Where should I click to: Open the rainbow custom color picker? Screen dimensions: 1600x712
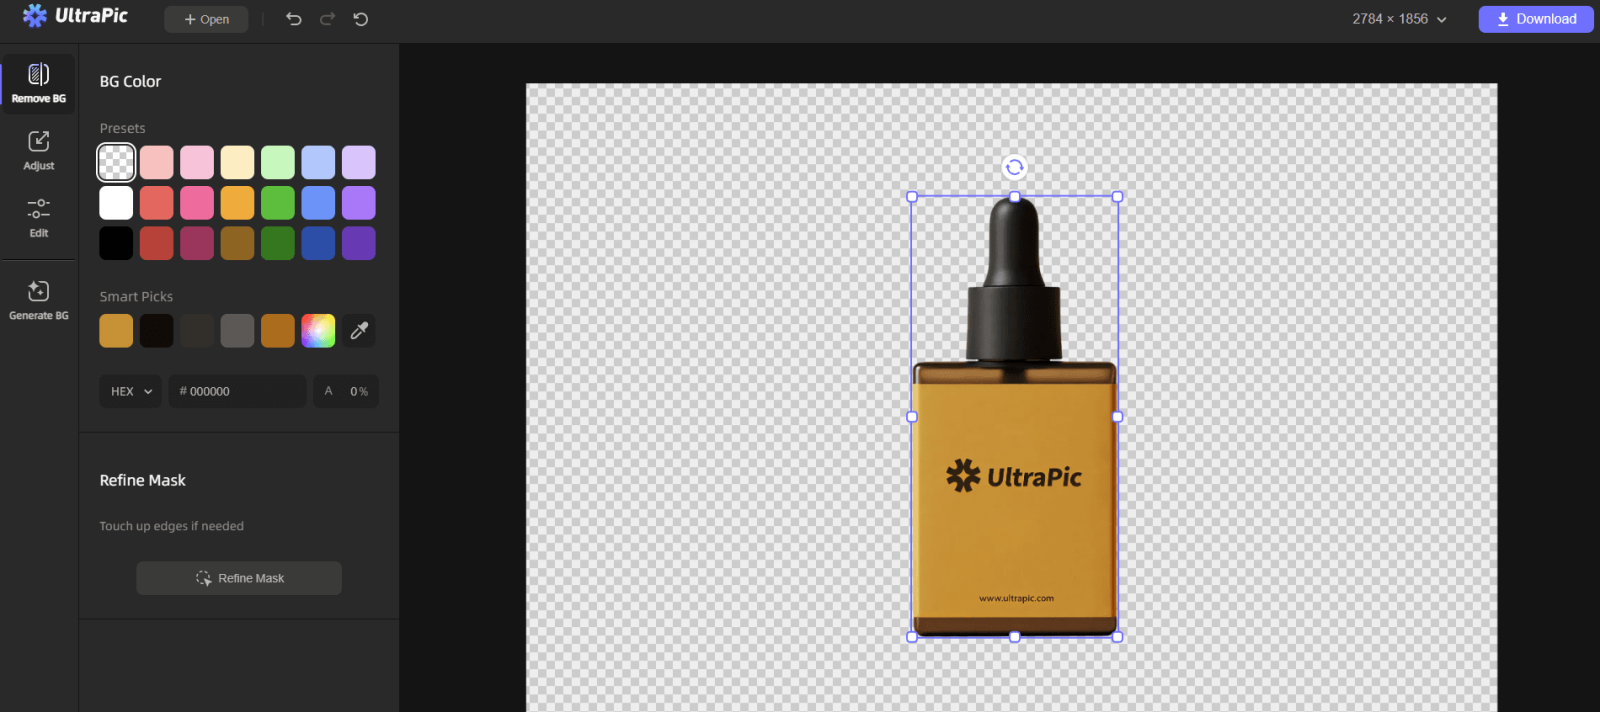318,331
